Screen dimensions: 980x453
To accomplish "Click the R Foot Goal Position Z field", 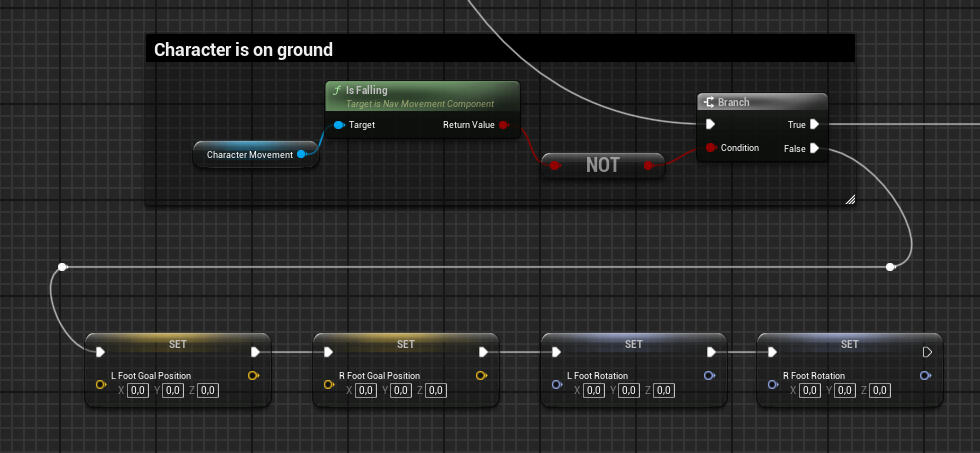I will 436,391.
